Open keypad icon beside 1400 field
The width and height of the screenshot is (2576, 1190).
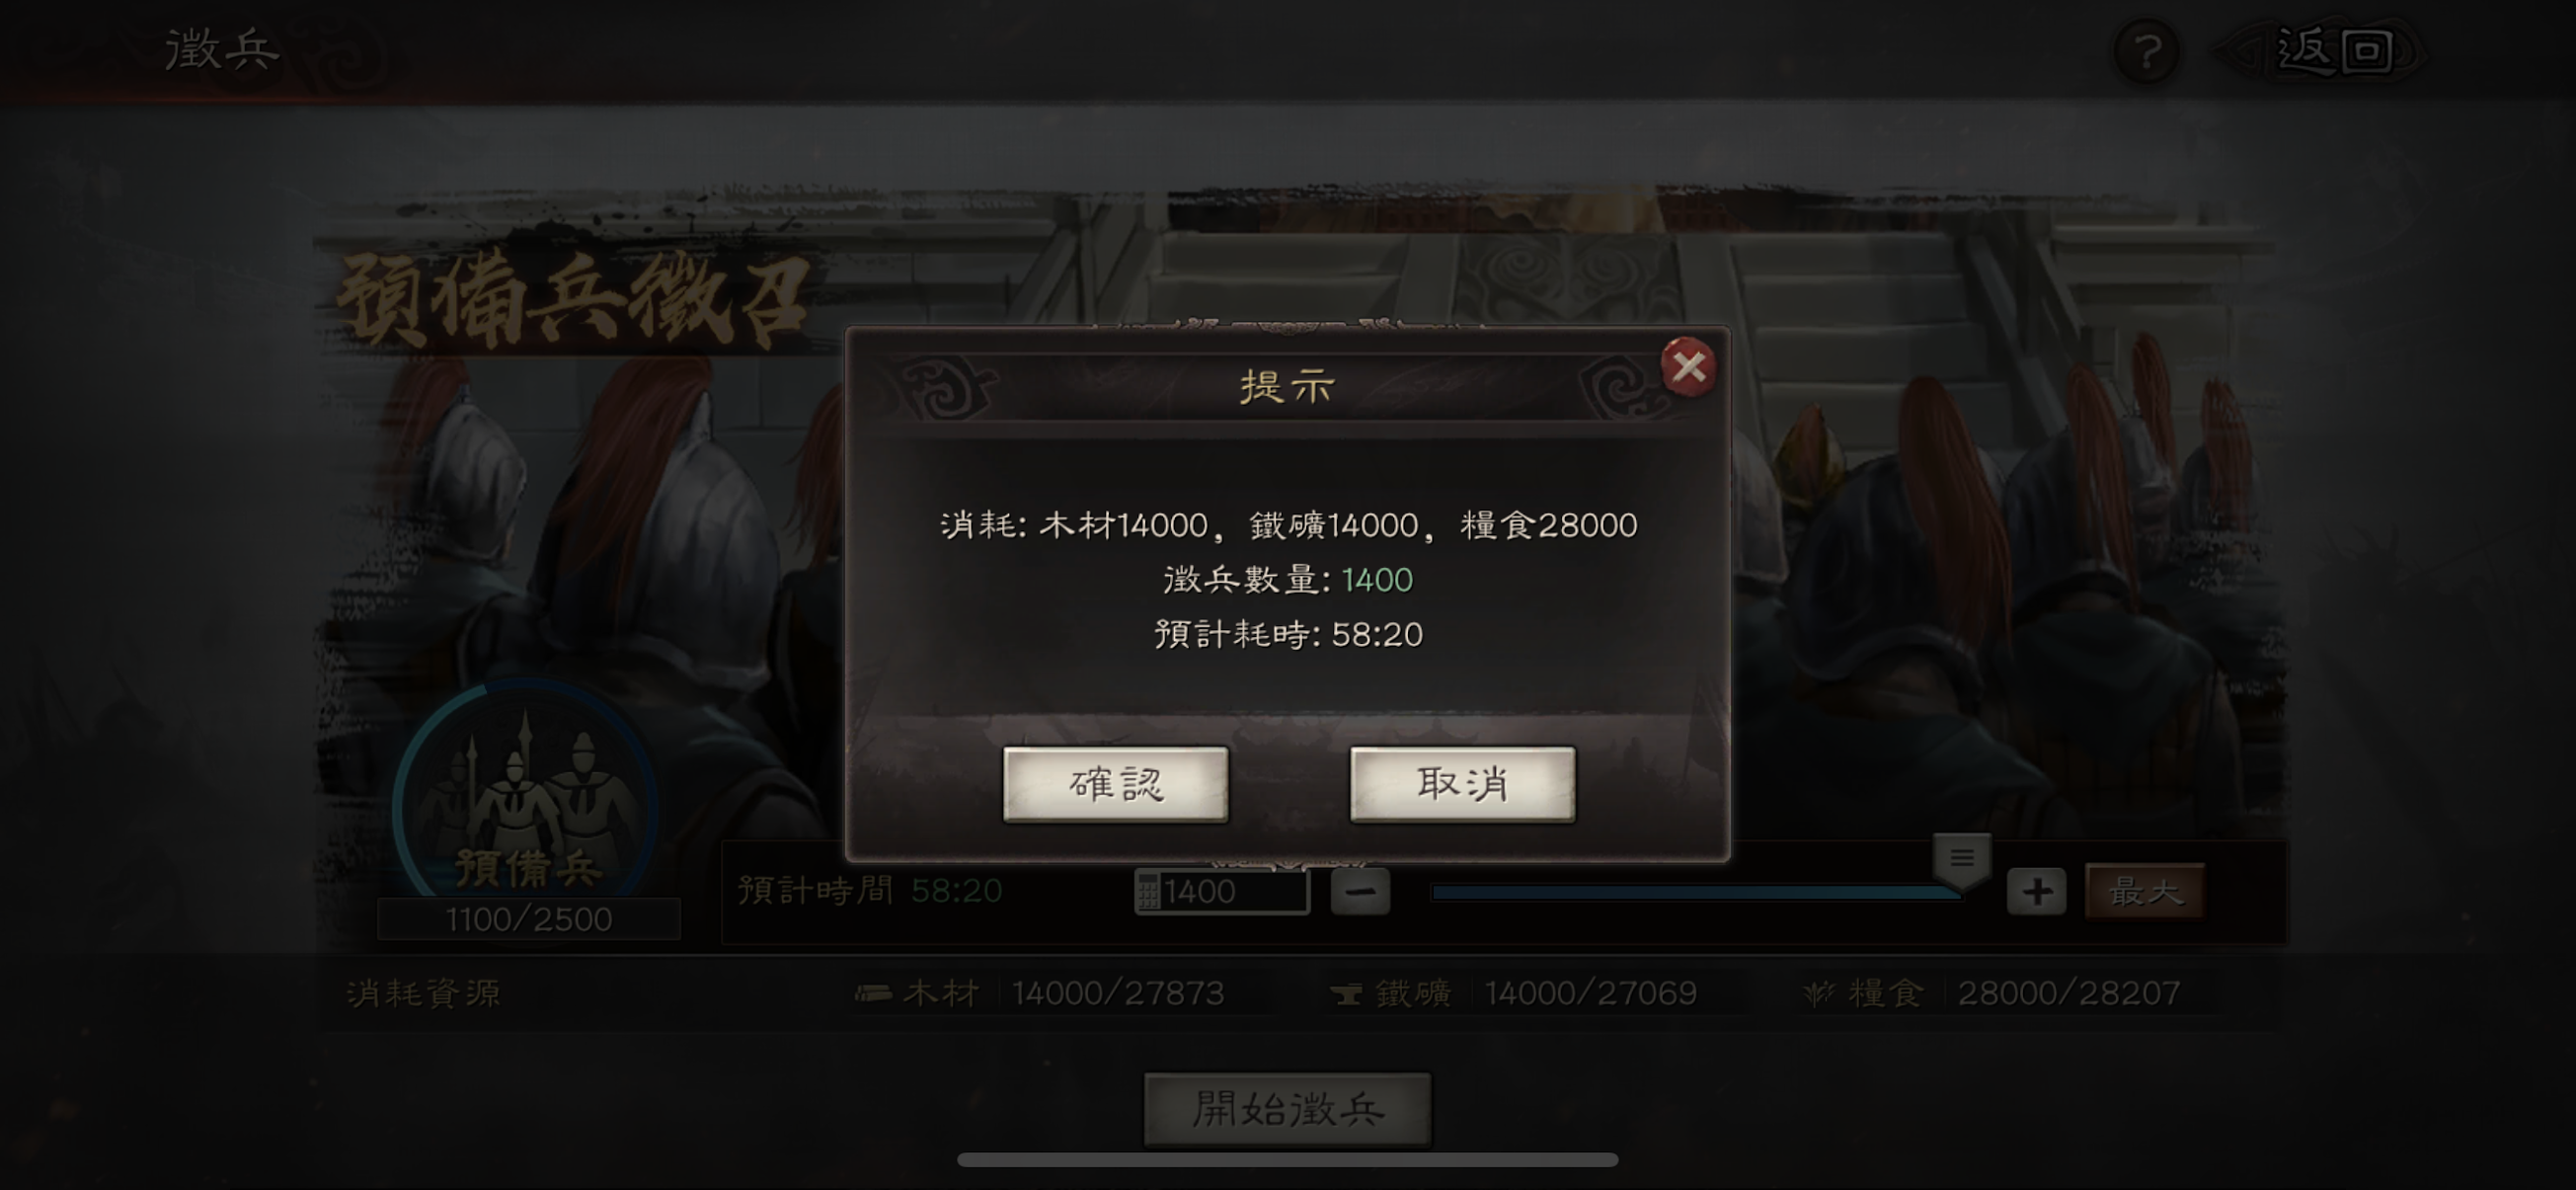pos(1148,891)
